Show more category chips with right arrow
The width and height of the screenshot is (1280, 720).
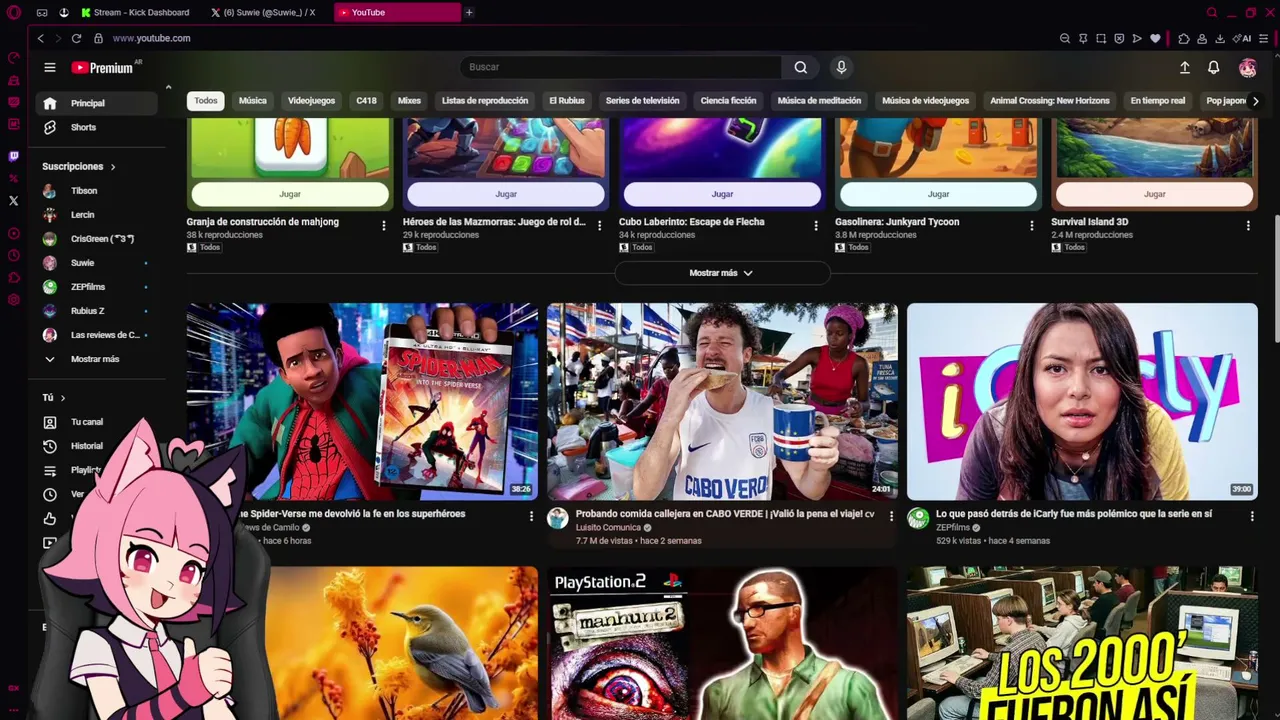point(1255,101)
